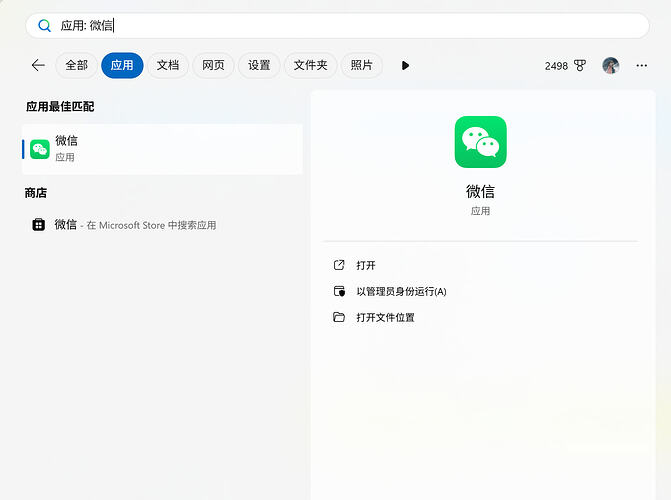Show more filters with the play arrow
This screenshot has width=671, height=500.
pos(405,65)
